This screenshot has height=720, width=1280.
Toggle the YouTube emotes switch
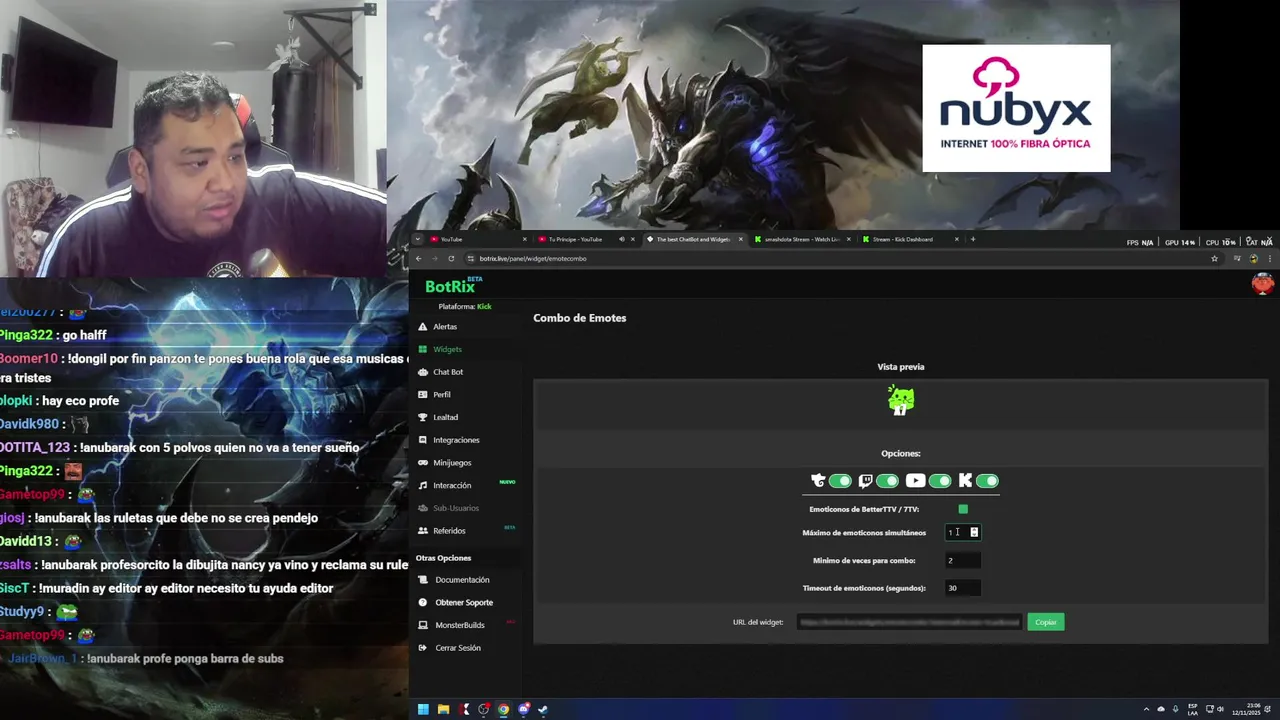click(940, 481)
